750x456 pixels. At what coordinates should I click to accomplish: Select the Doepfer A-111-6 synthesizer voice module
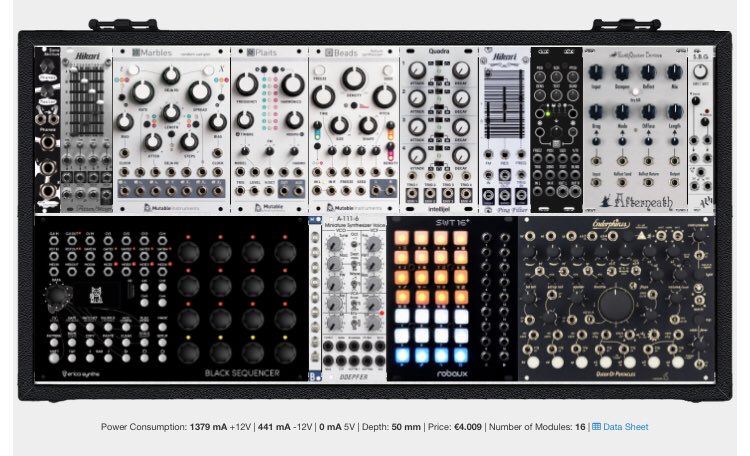point(354,299)
